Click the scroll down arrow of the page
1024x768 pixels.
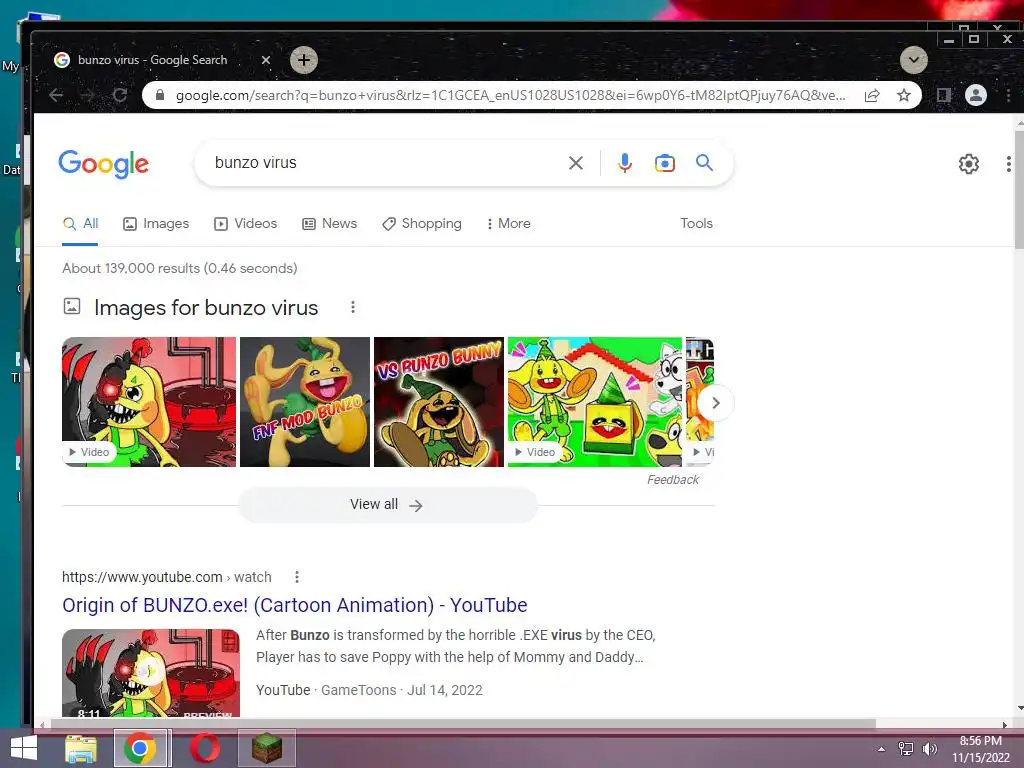[1019, 709]
